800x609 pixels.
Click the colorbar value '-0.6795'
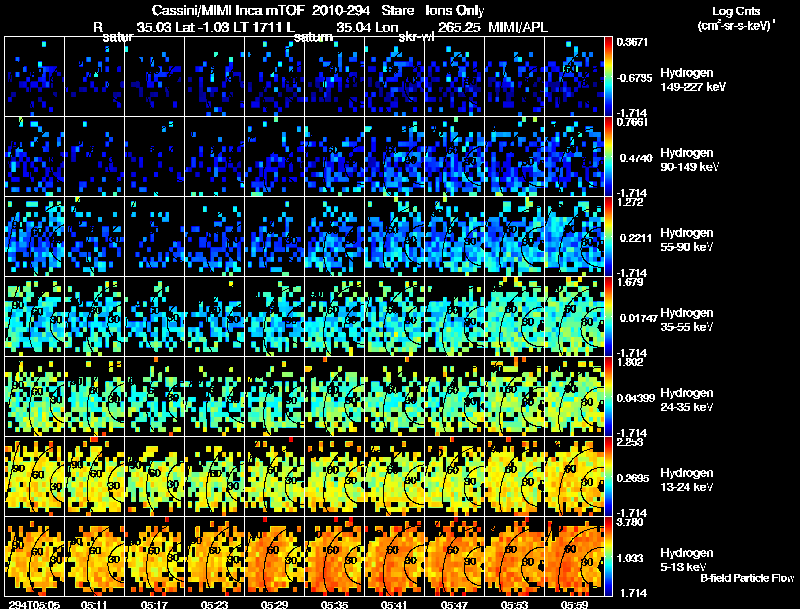click(x=634, y=78)
